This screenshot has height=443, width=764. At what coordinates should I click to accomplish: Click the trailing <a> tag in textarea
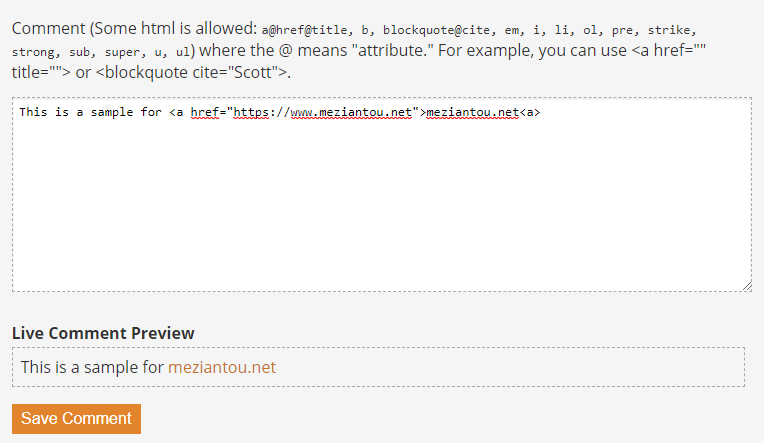[x=530, y=113]
